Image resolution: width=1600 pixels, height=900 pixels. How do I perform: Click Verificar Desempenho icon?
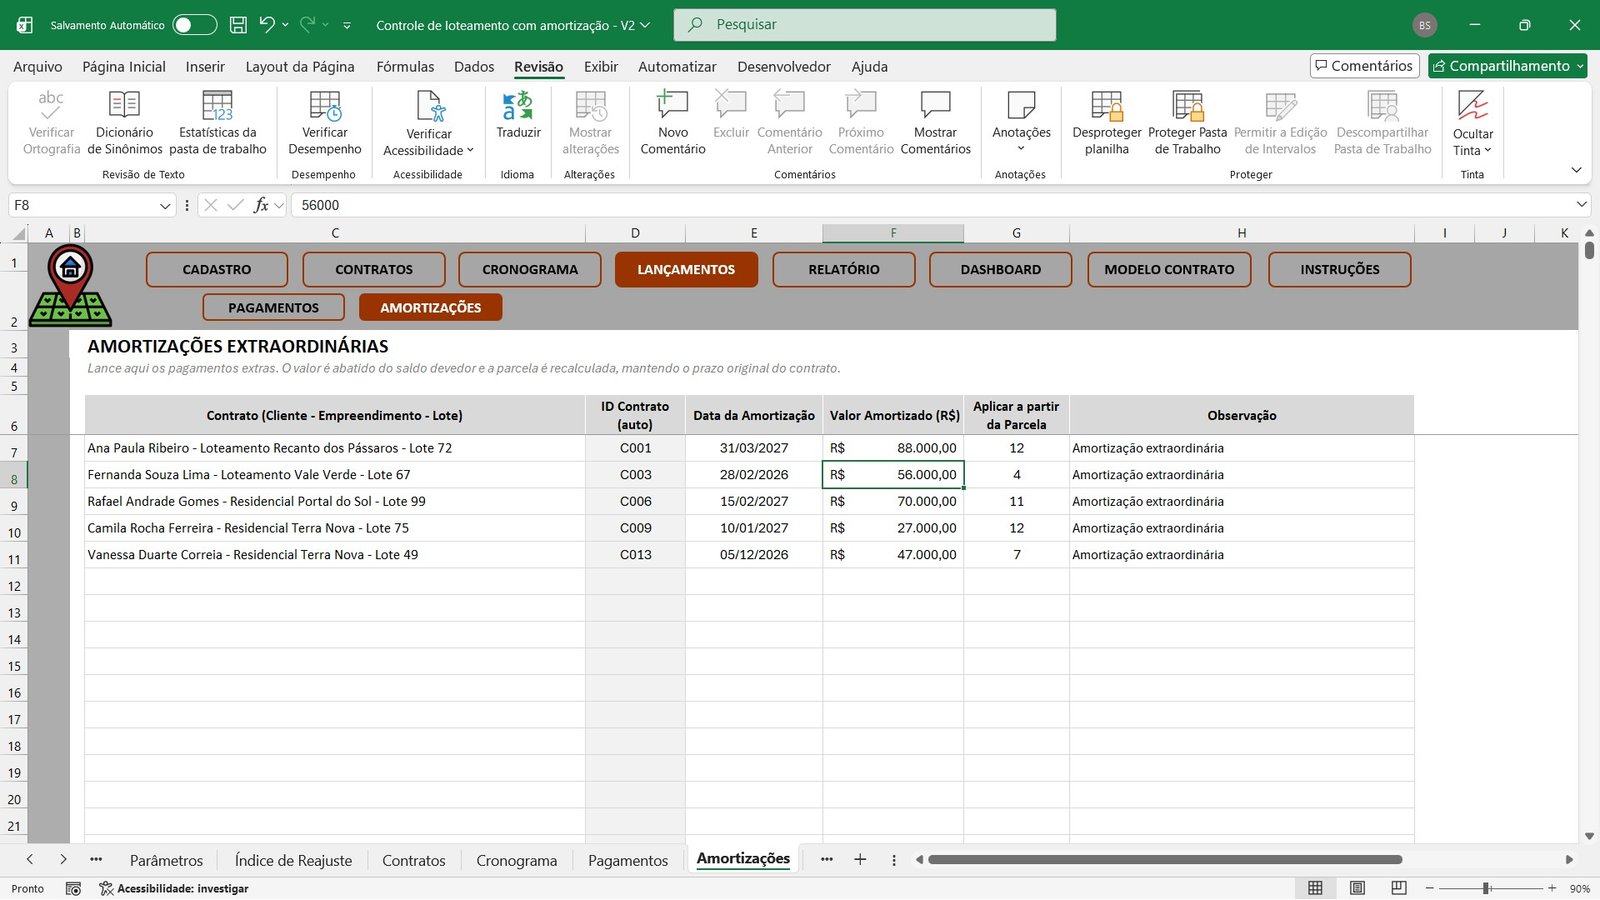point(325,105)
